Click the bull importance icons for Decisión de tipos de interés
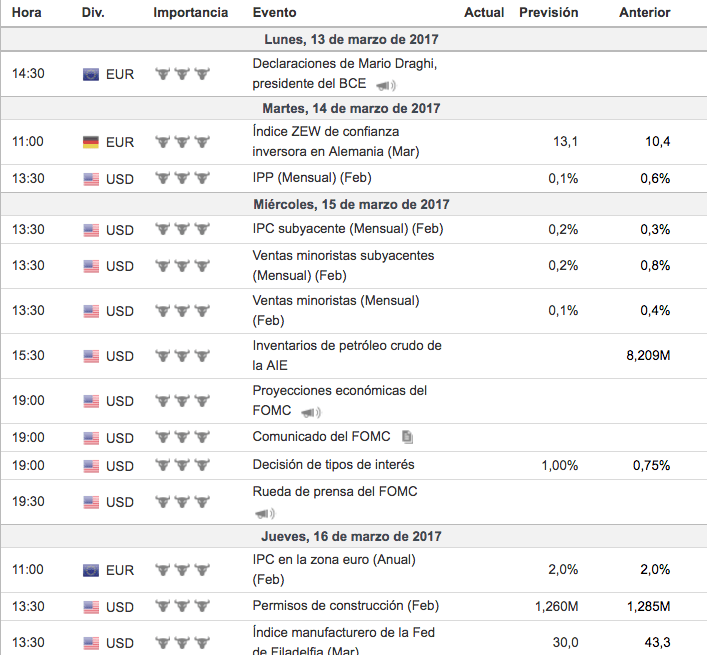Viewport: 707px width, 655px height. pos(182,466)
